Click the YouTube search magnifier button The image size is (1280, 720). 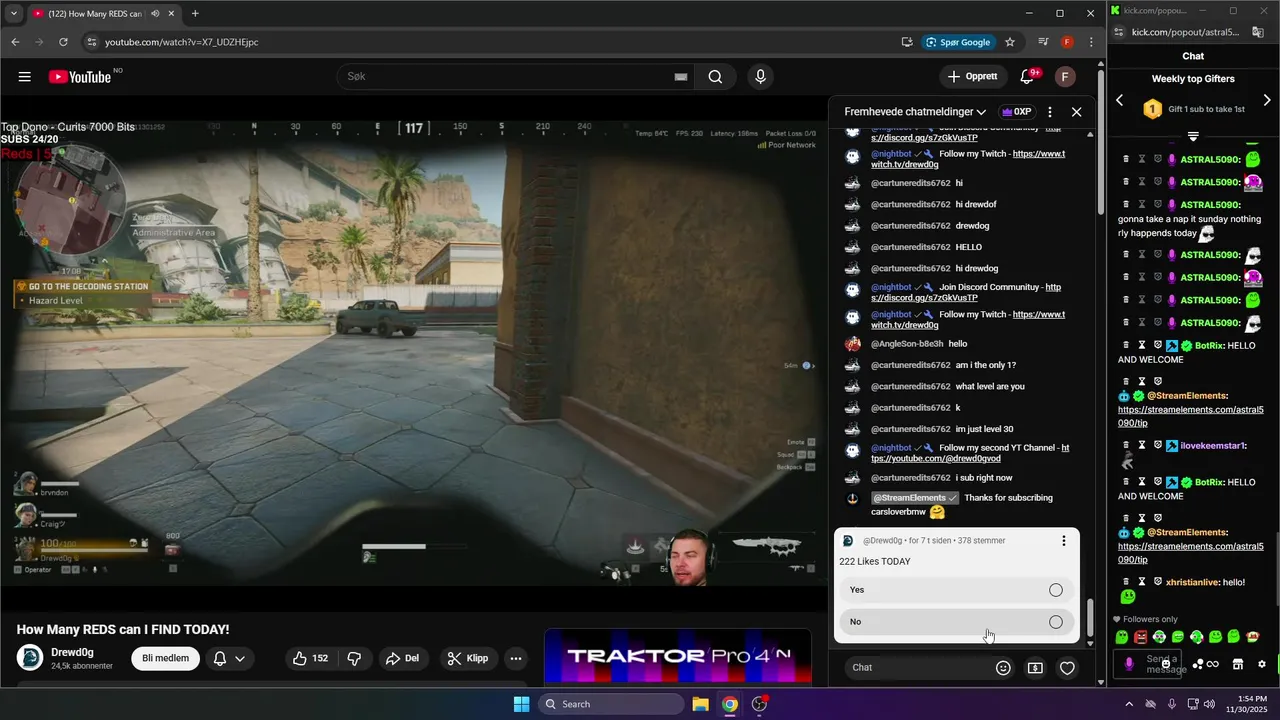[x=715, y=77]
